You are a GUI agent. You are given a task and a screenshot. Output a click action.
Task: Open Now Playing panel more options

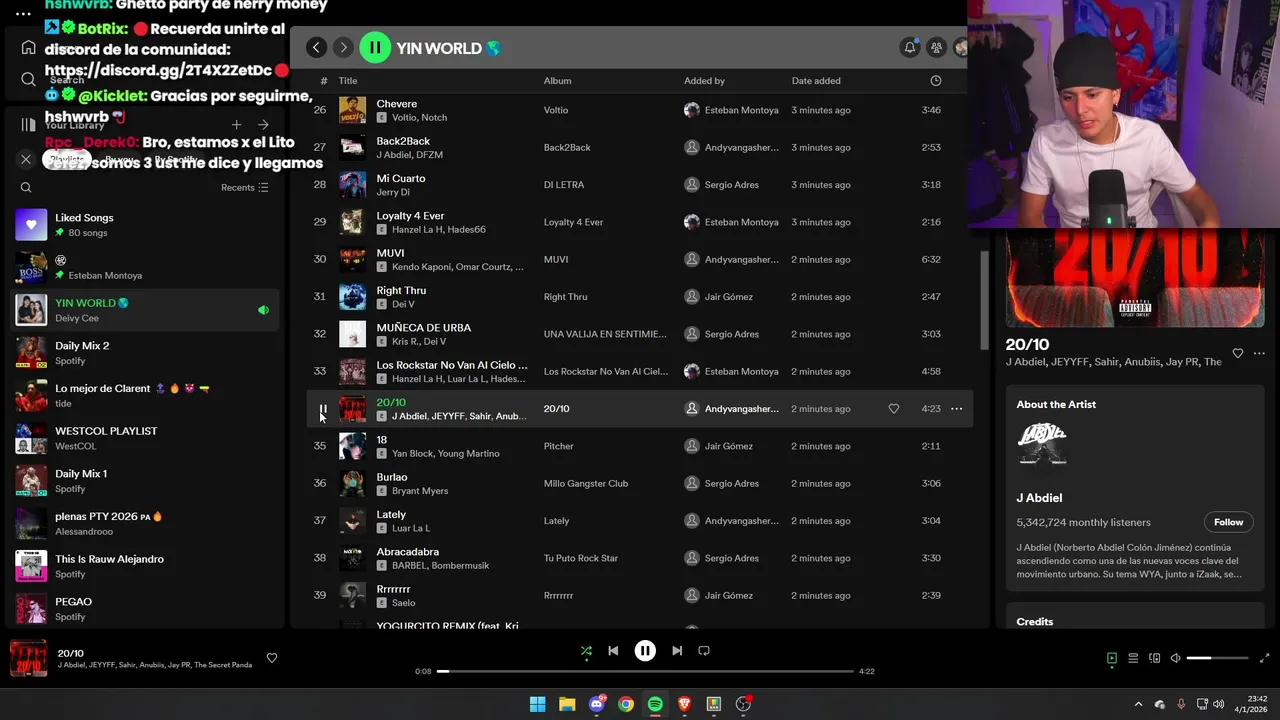coord(1259,353)
